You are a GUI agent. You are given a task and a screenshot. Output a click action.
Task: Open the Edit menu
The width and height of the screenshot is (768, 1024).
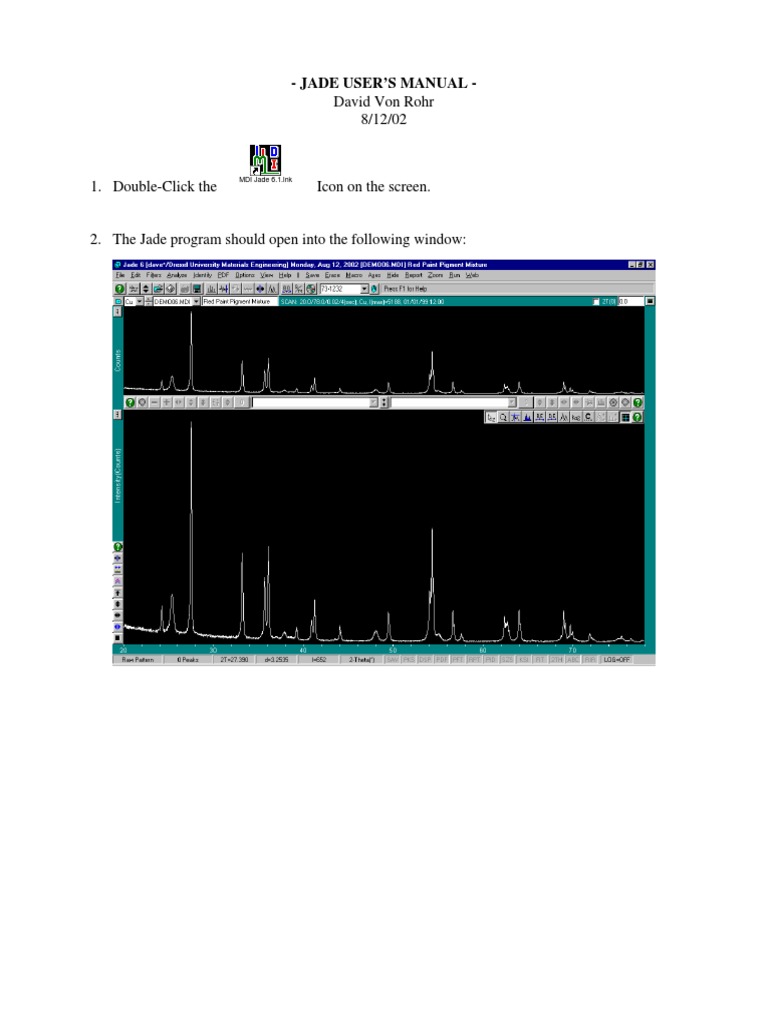pyautogui.click(x=135, y=275)
